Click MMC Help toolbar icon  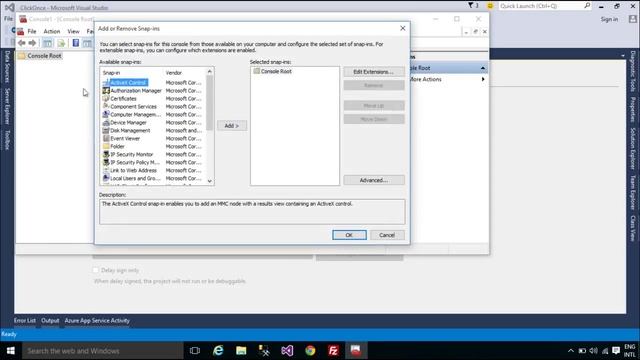click(76, 43)
